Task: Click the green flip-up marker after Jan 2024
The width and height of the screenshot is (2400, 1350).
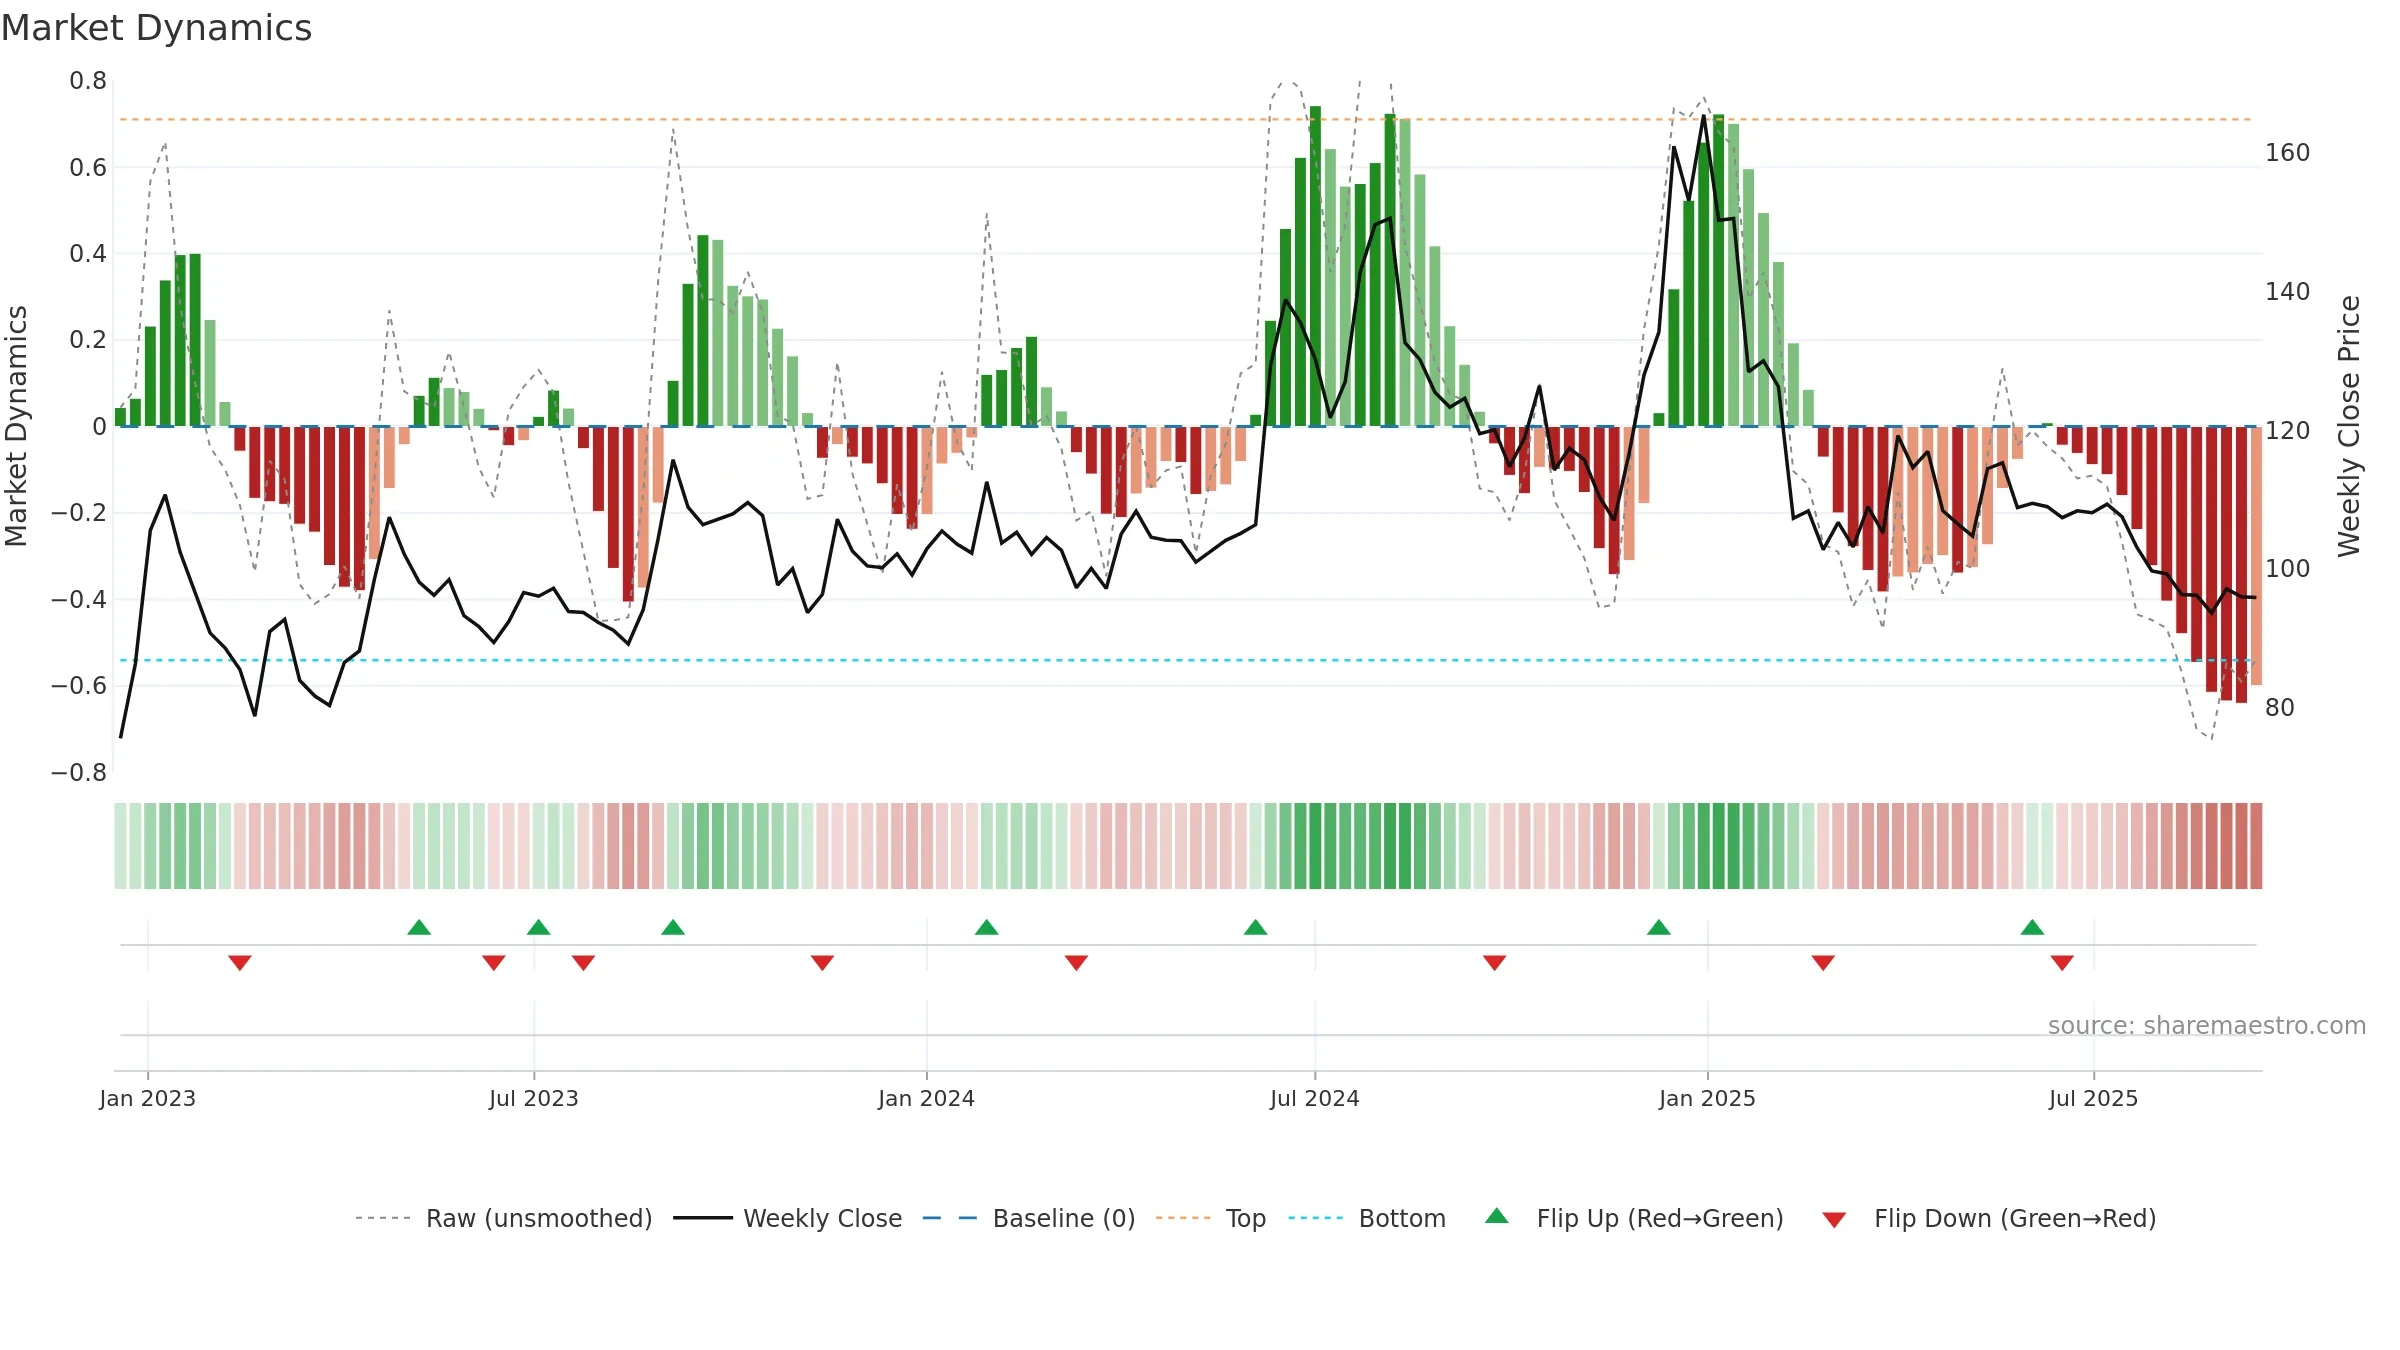Action: [x=987, y=927]
